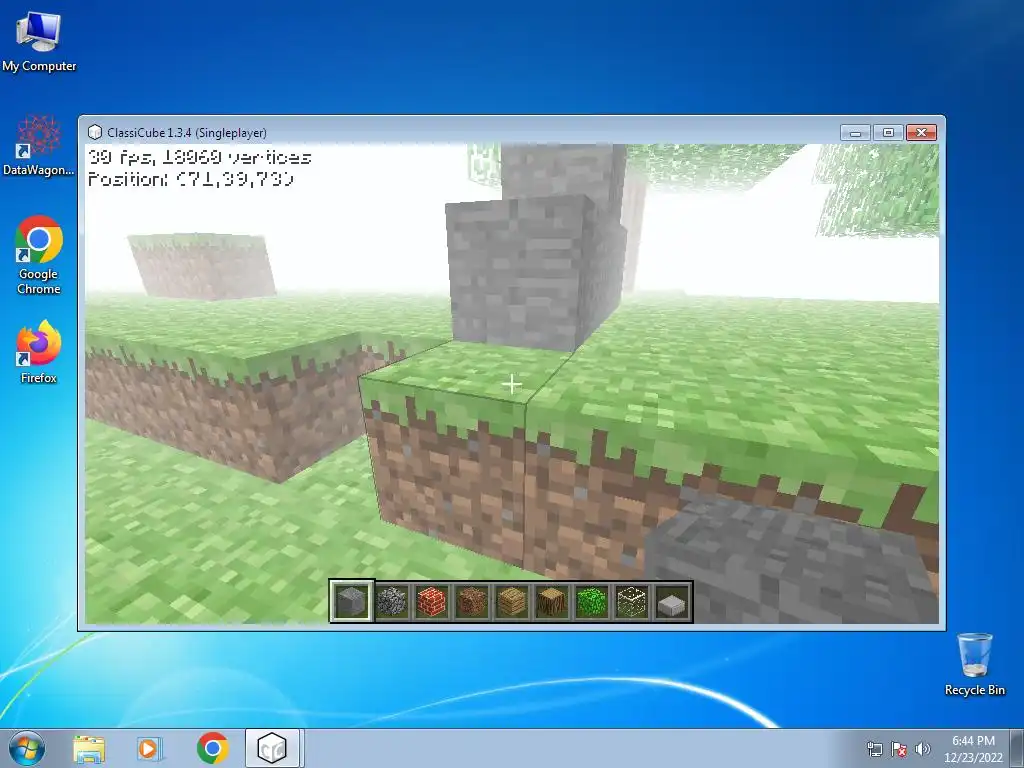
Task: Open network status tray icon
Action: click(874, 749)
